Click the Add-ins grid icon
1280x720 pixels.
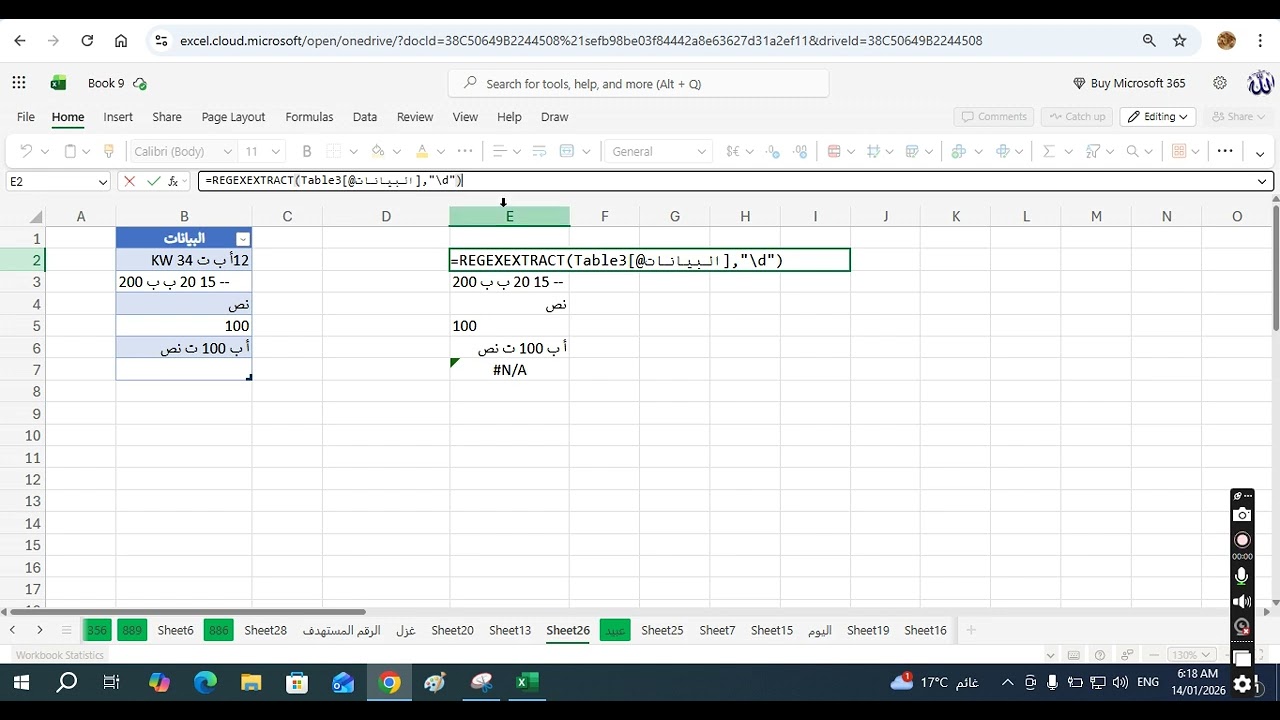pyautogui.click(x=1179, y=151)
